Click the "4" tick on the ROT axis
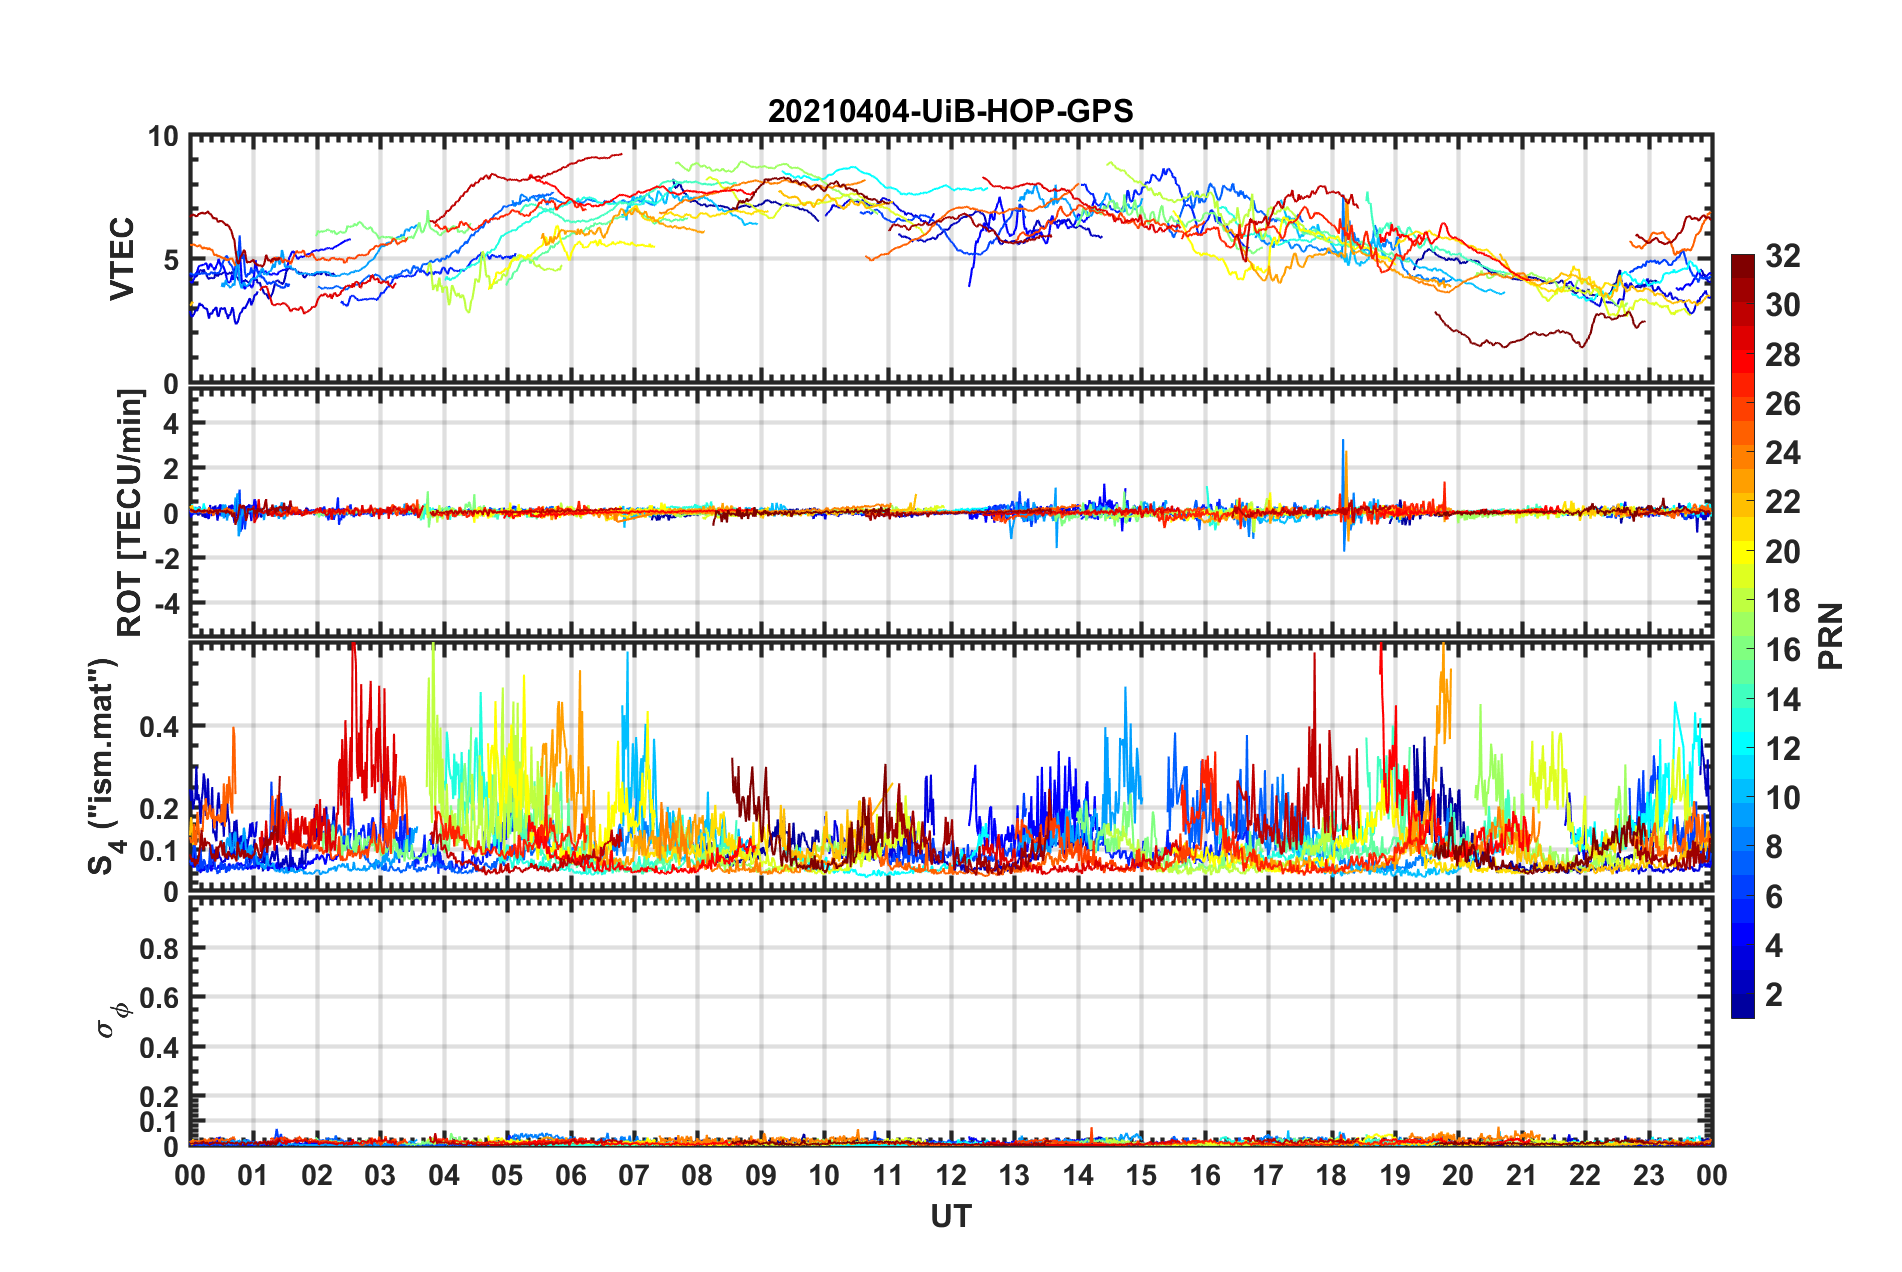Viewport: 1902px width, 1272px height. click(170, 424)
